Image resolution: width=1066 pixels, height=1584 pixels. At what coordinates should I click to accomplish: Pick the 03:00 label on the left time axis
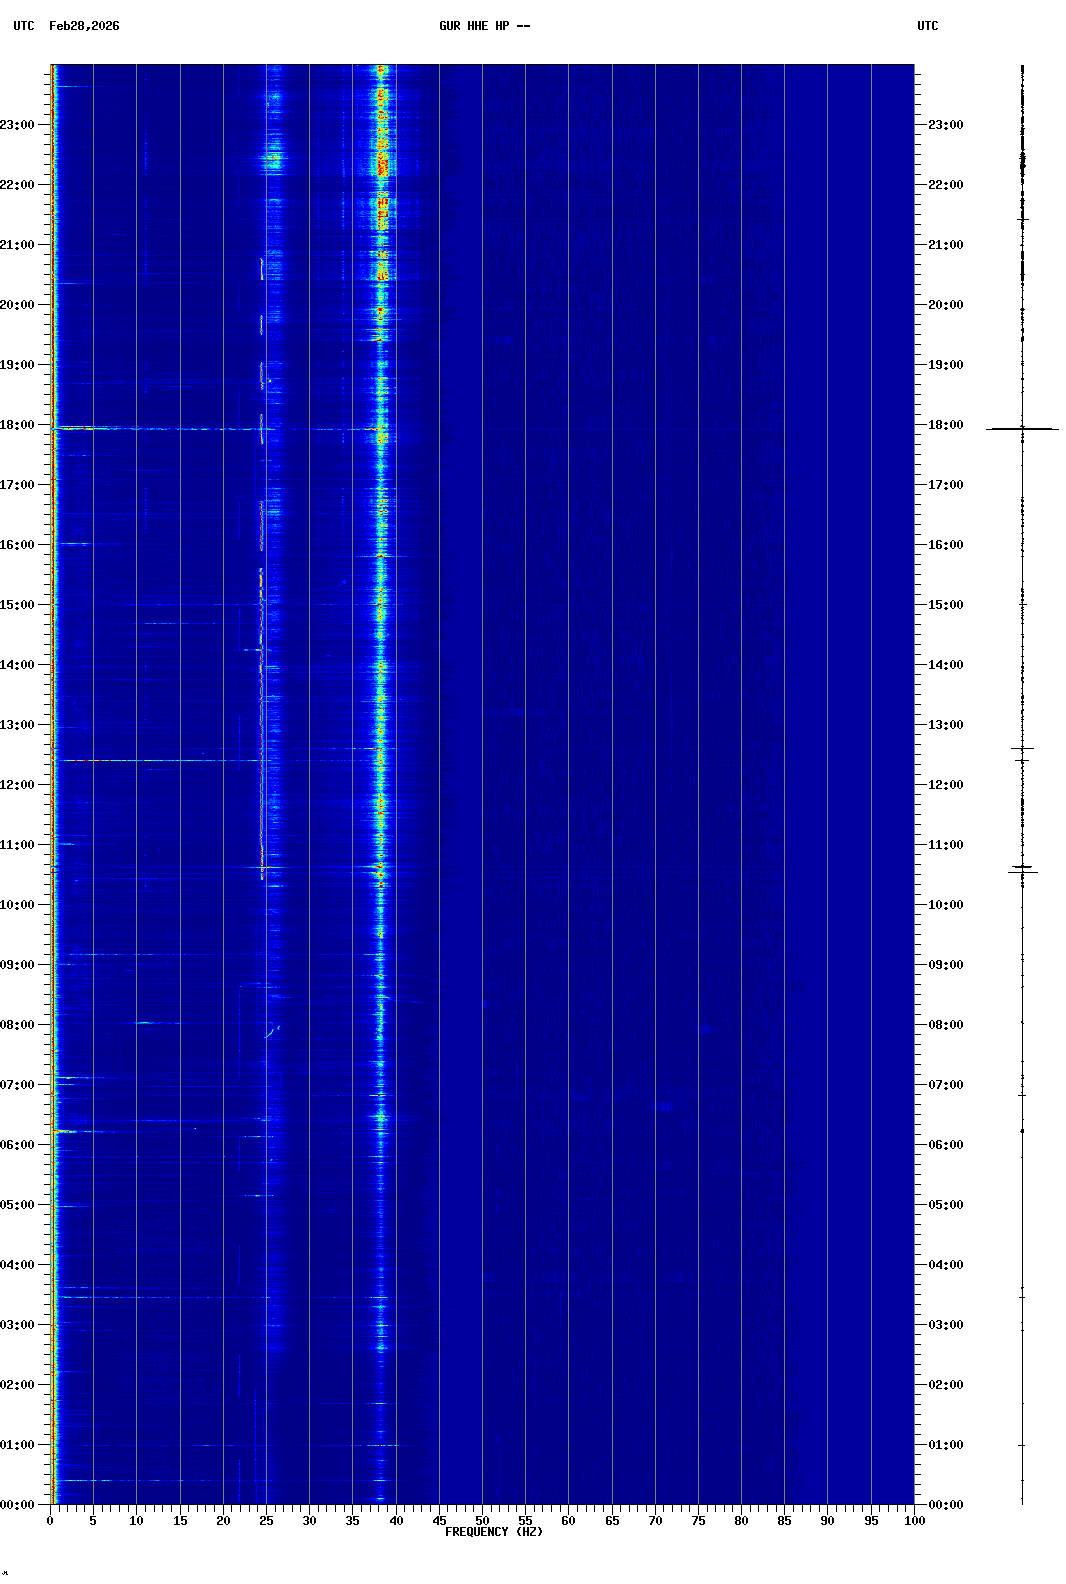click(18, 1325)
